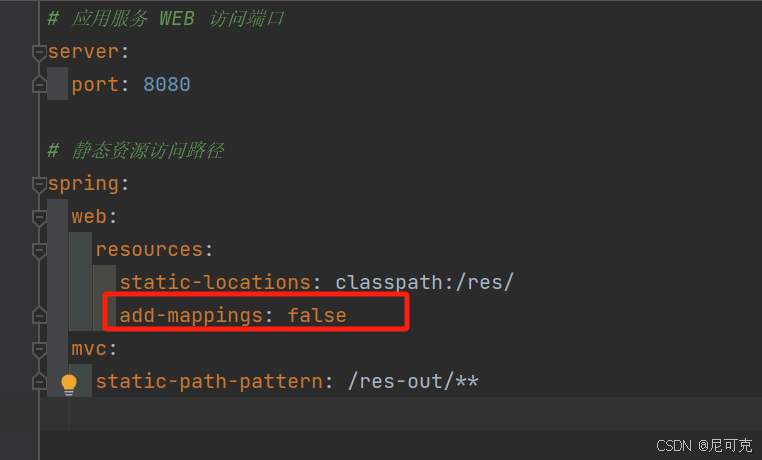Collapse the web block fold marker

pyautogui.click(x=39, y=218)
